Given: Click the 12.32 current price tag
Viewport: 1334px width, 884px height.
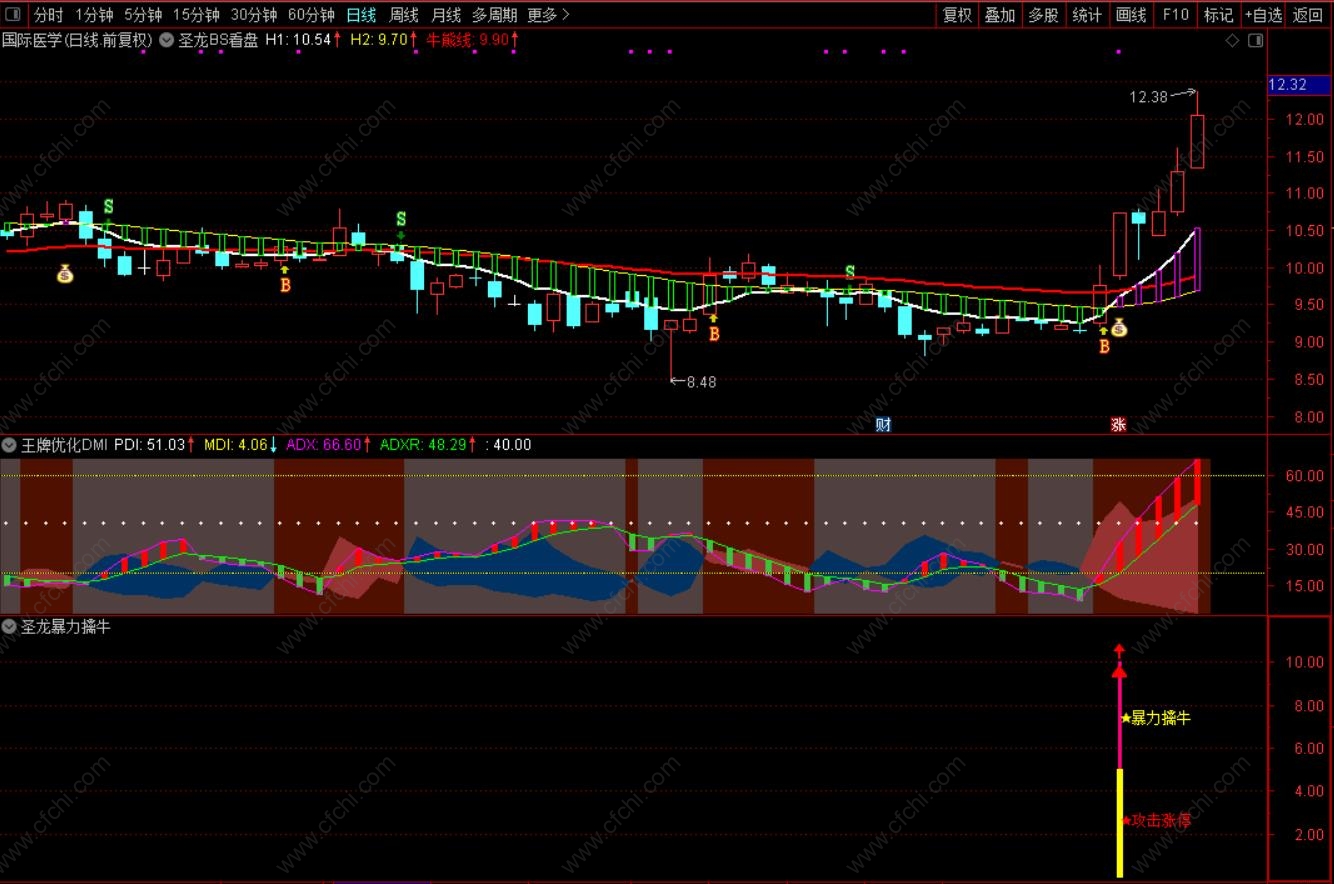Looking at the screenshot, I should pos(1299,85).
